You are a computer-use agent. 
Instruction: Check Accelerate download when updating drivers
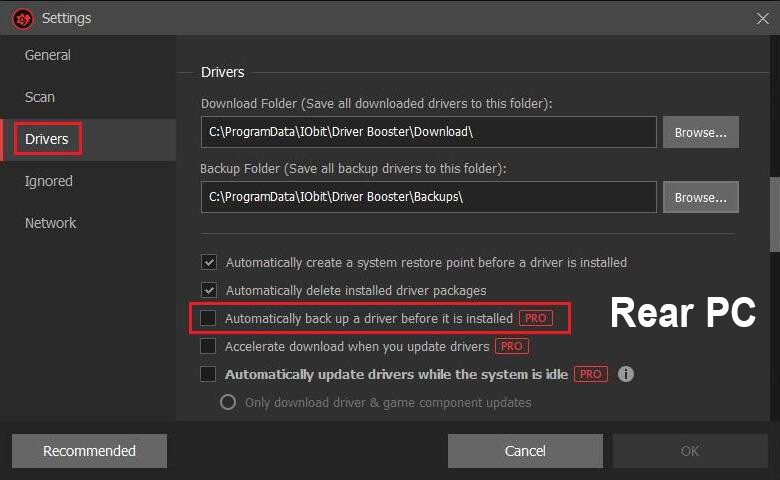(x=208, y=346)
